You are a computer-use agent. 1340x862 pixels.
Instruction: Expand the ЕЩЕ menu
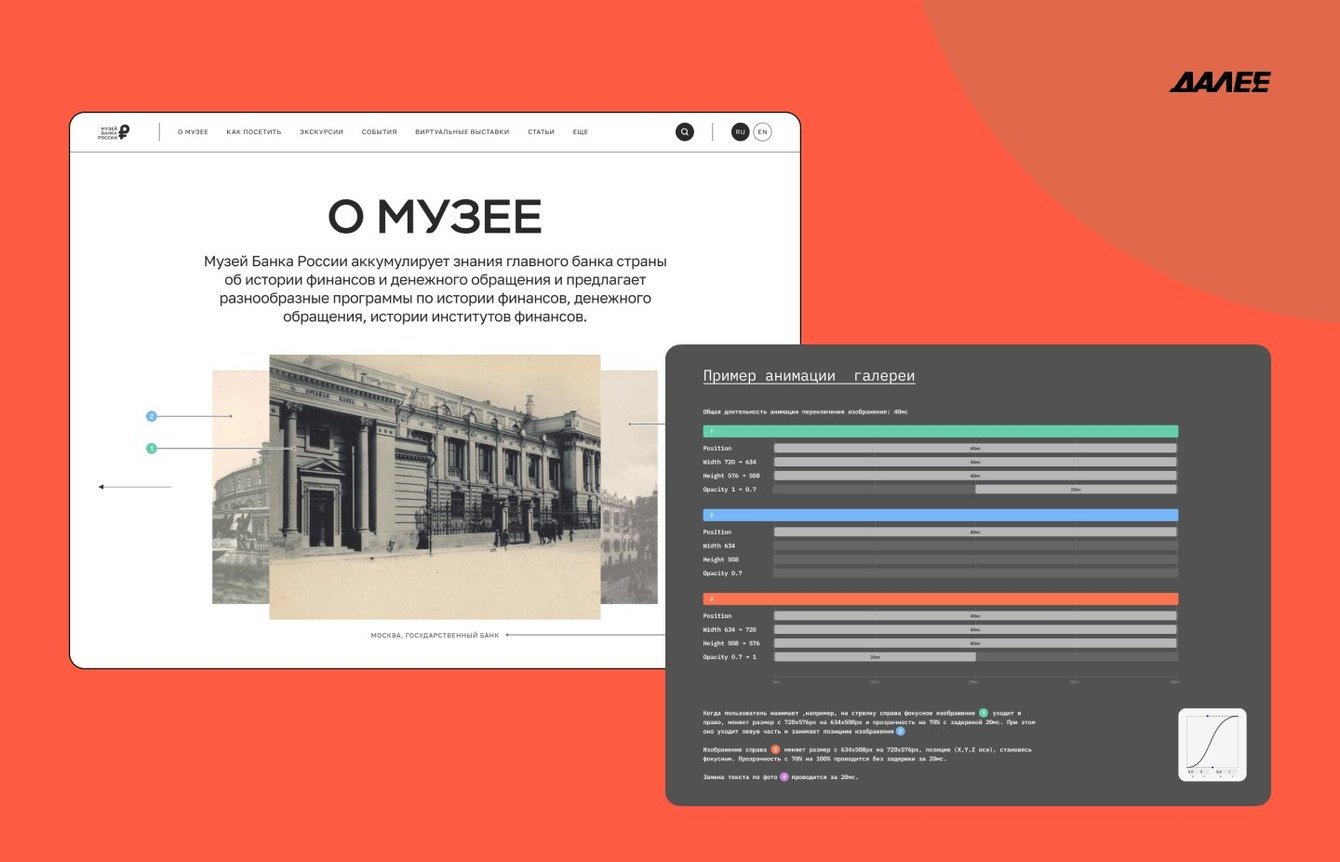tap(580, 132)
